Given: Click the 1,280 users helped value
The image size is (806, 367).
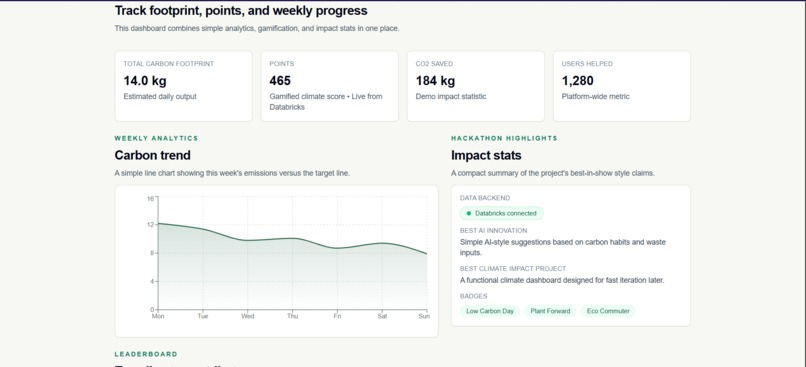Looking at the screenshot, I should point(577,81).
